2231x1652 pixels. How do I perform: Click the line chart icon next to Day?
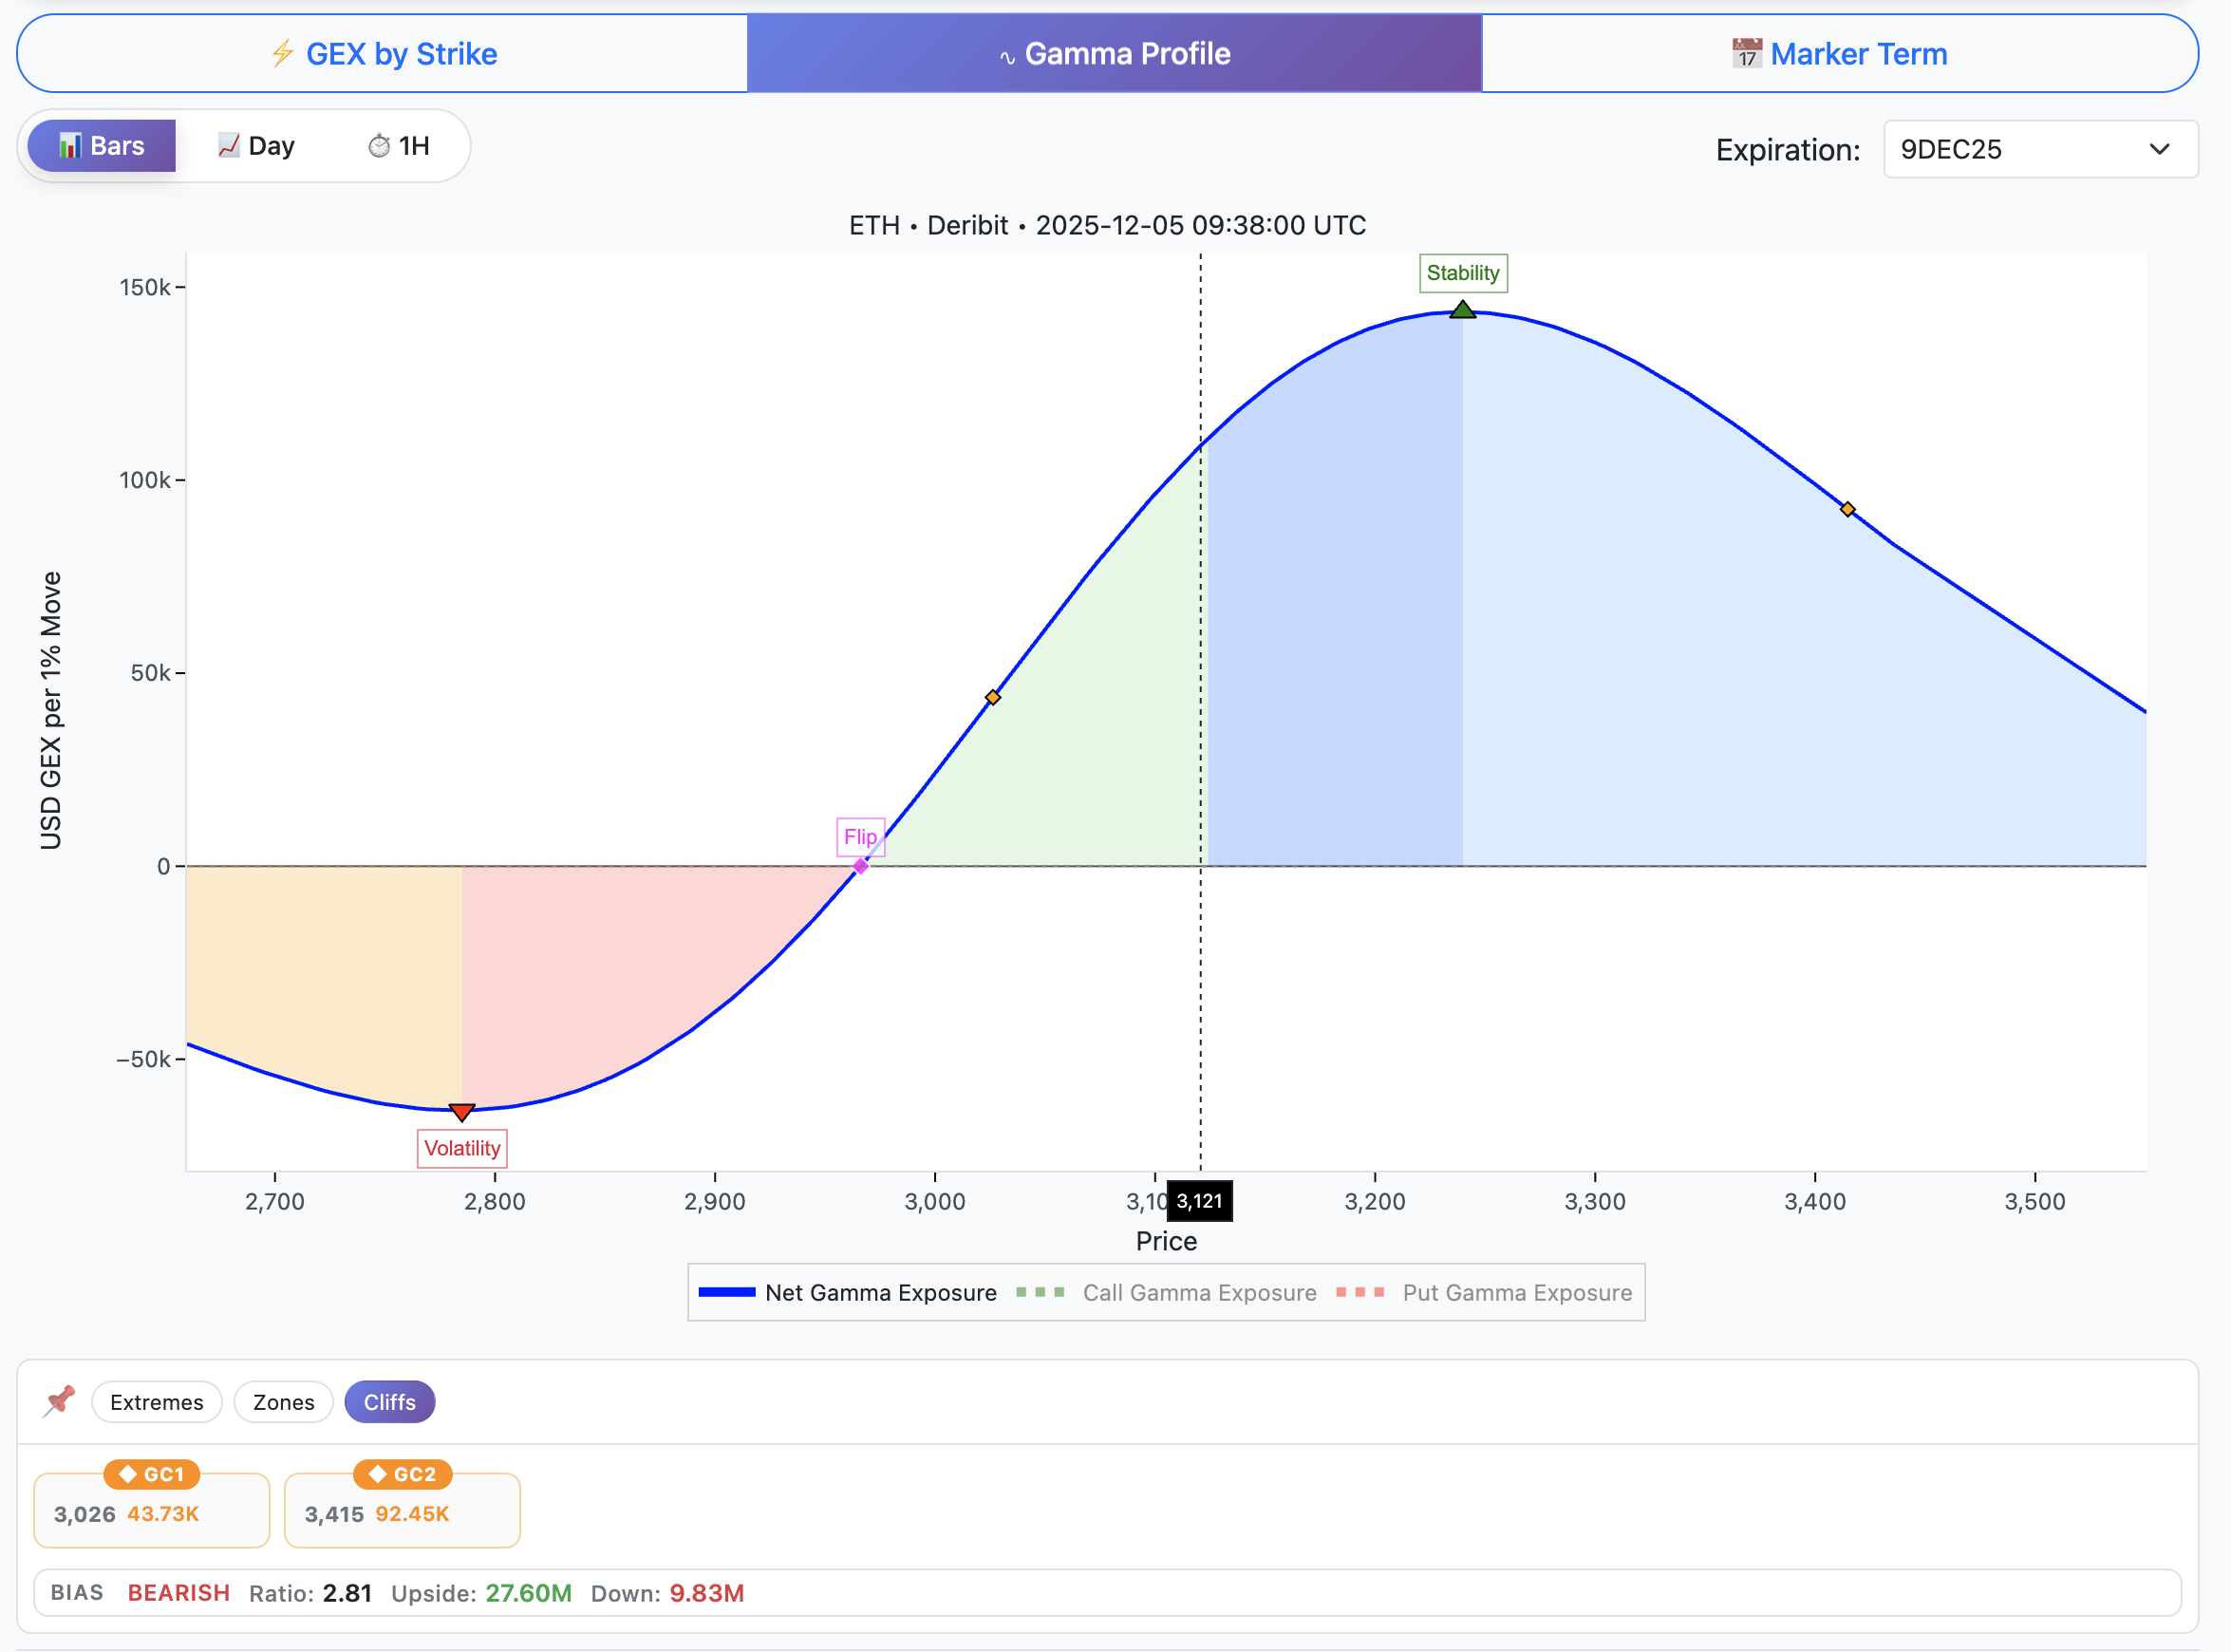pyautogui.click(x=228, y=145)
